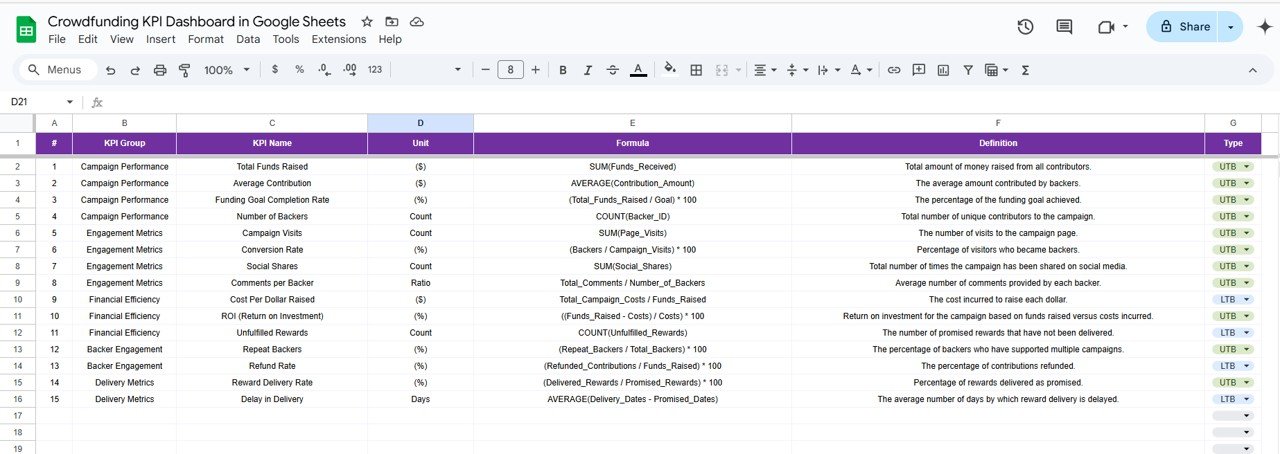Click the Redo arrow in toolbar
The height and width of the screenshot is (454, 1280).
[134, 70]
